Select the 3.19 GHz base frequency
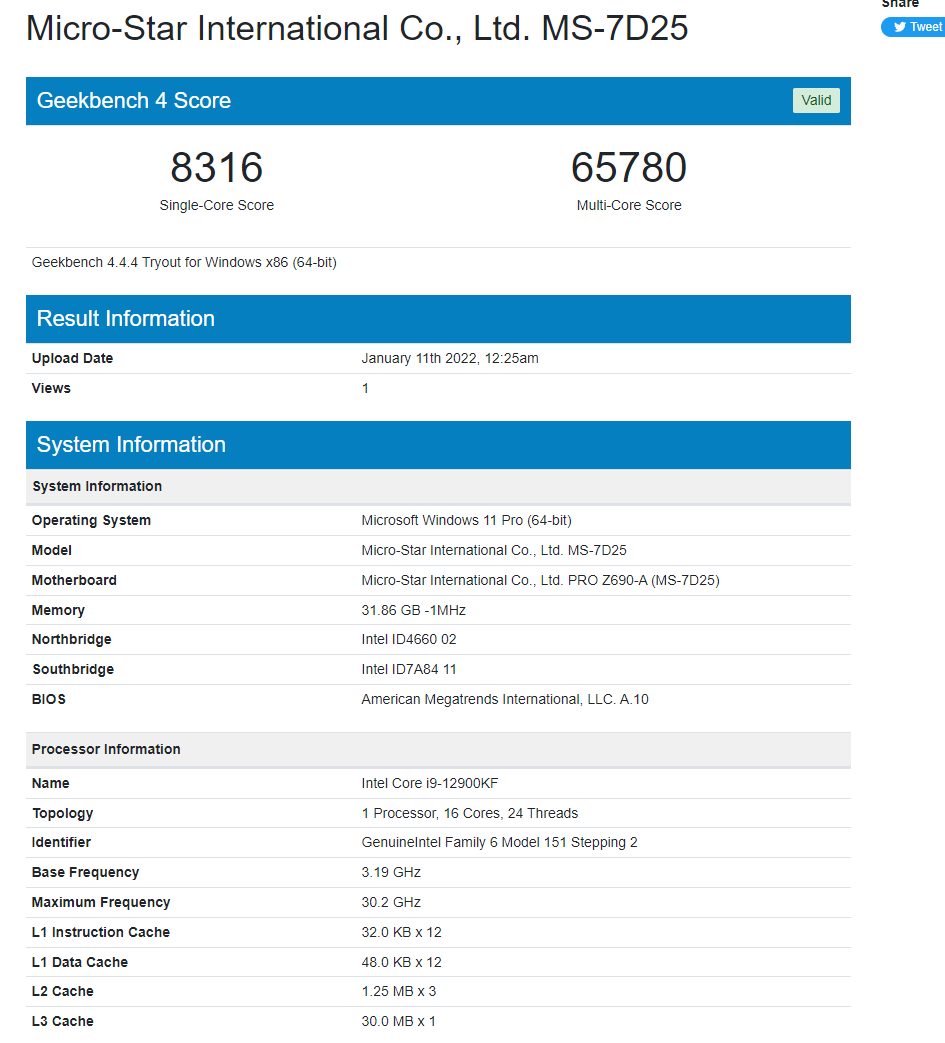The width and height of the screenshot is (945, 1043). pos(391,873)
